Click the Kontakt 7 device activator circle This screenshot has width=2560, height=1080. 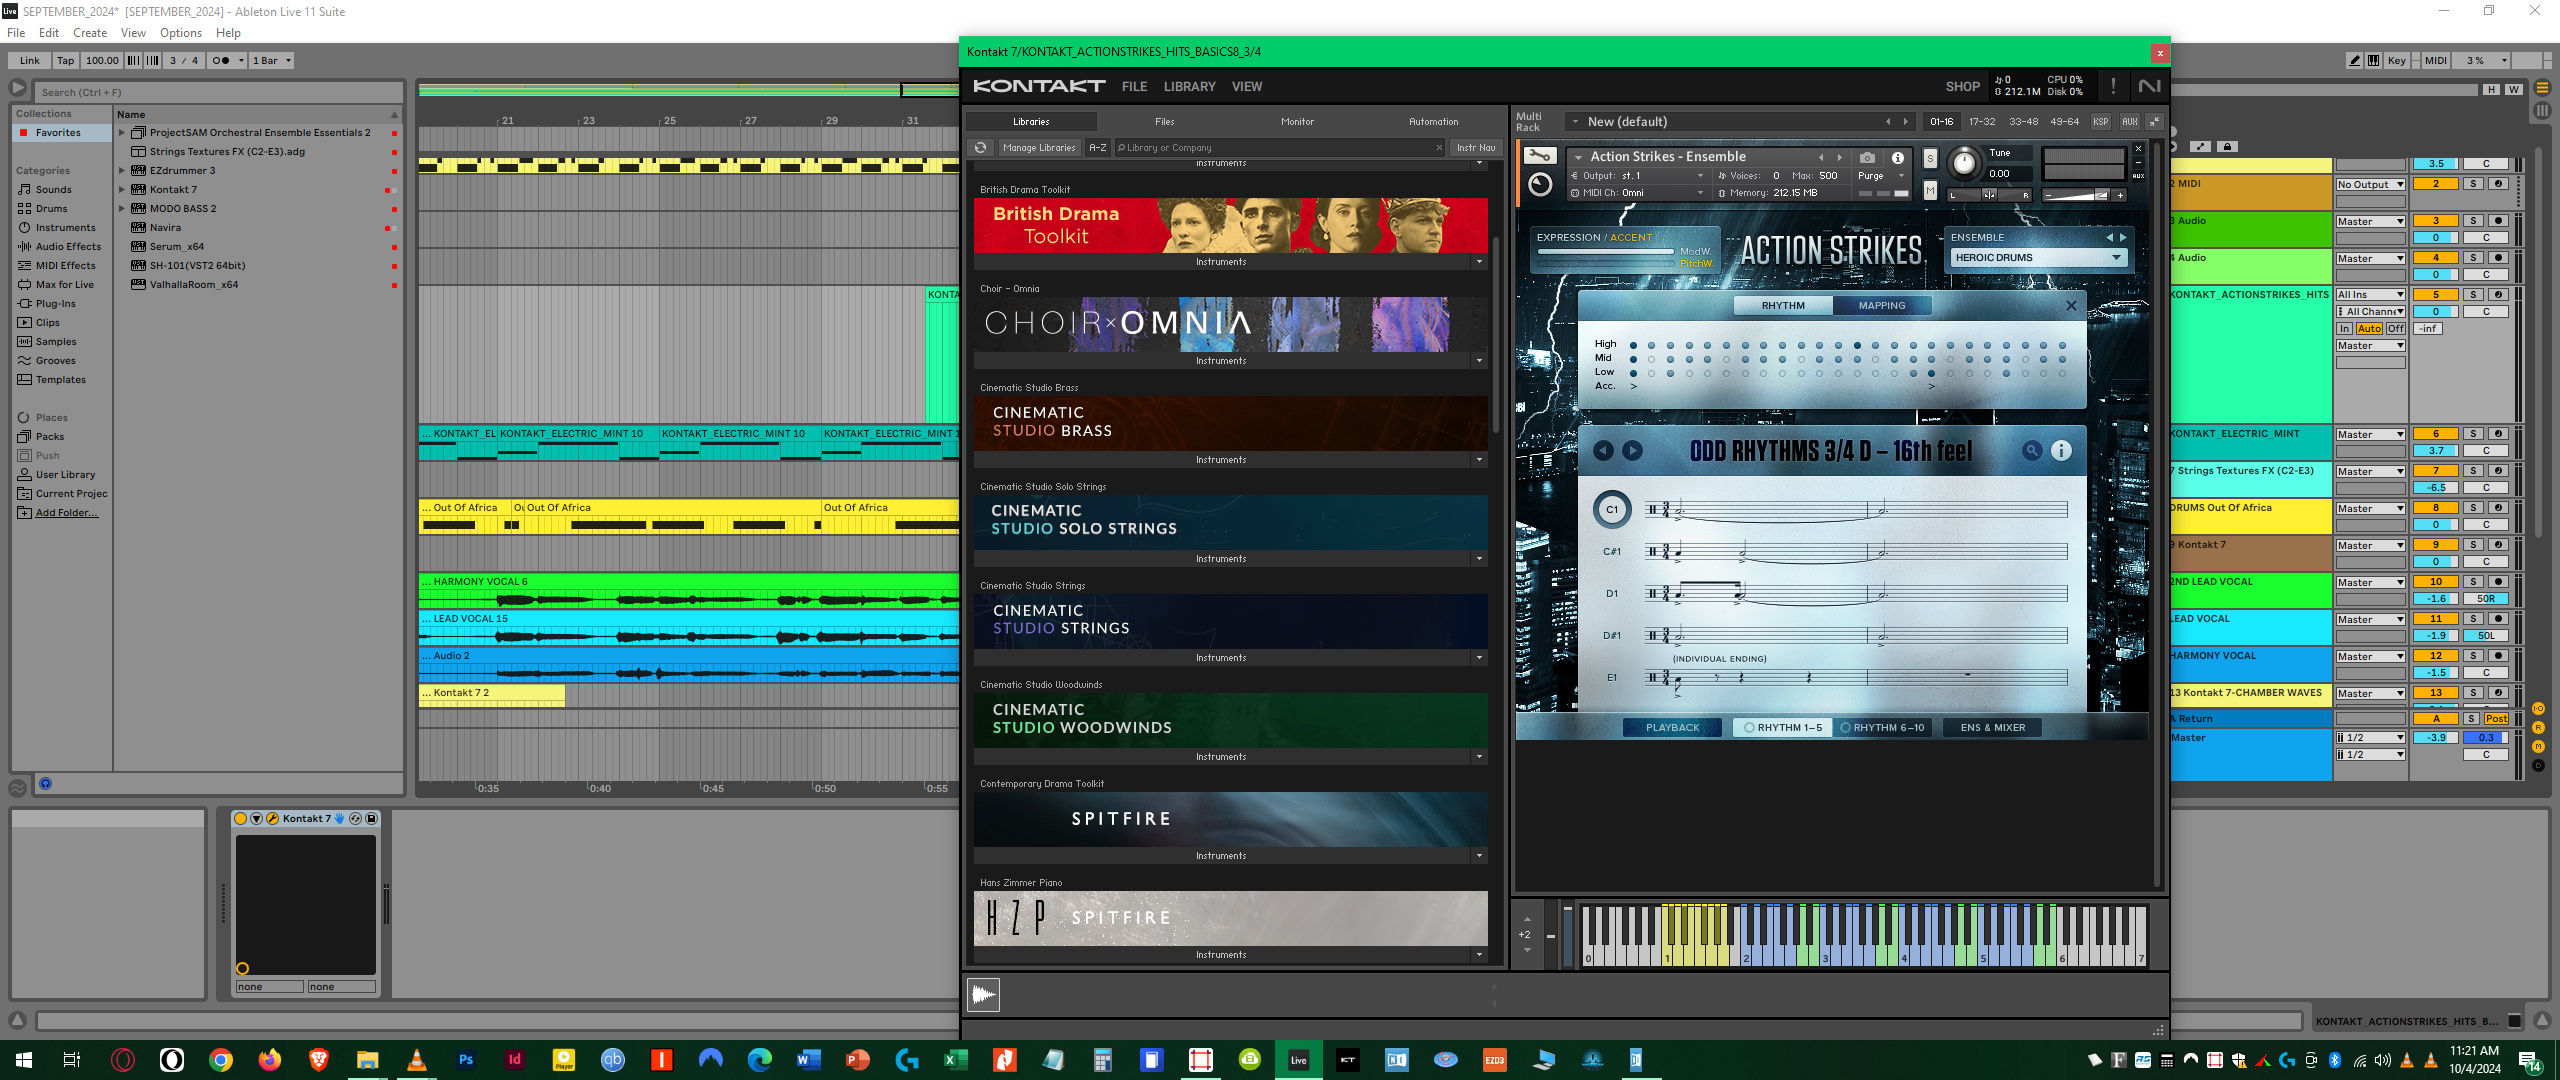(x=240, y=819)
